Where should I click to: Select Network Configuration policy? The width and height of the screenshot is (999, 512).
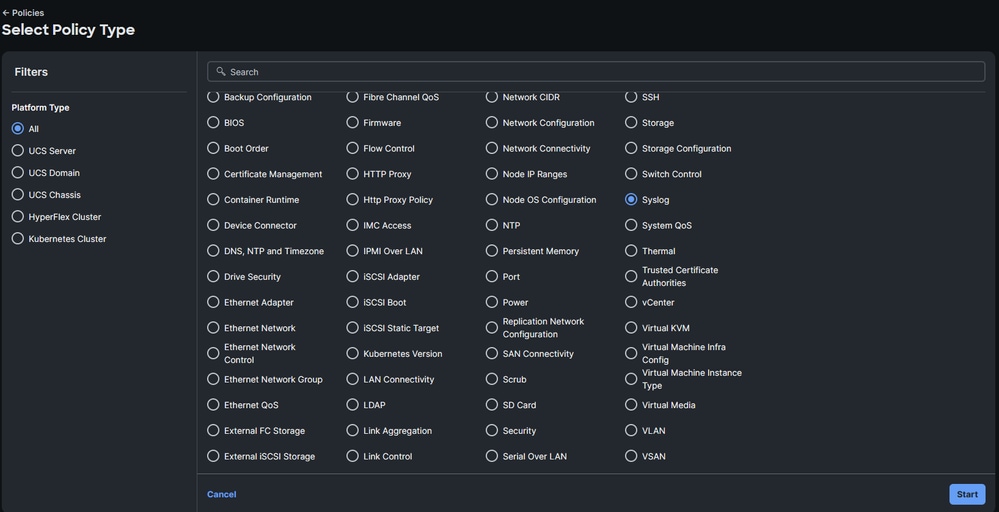pos(492,122)
